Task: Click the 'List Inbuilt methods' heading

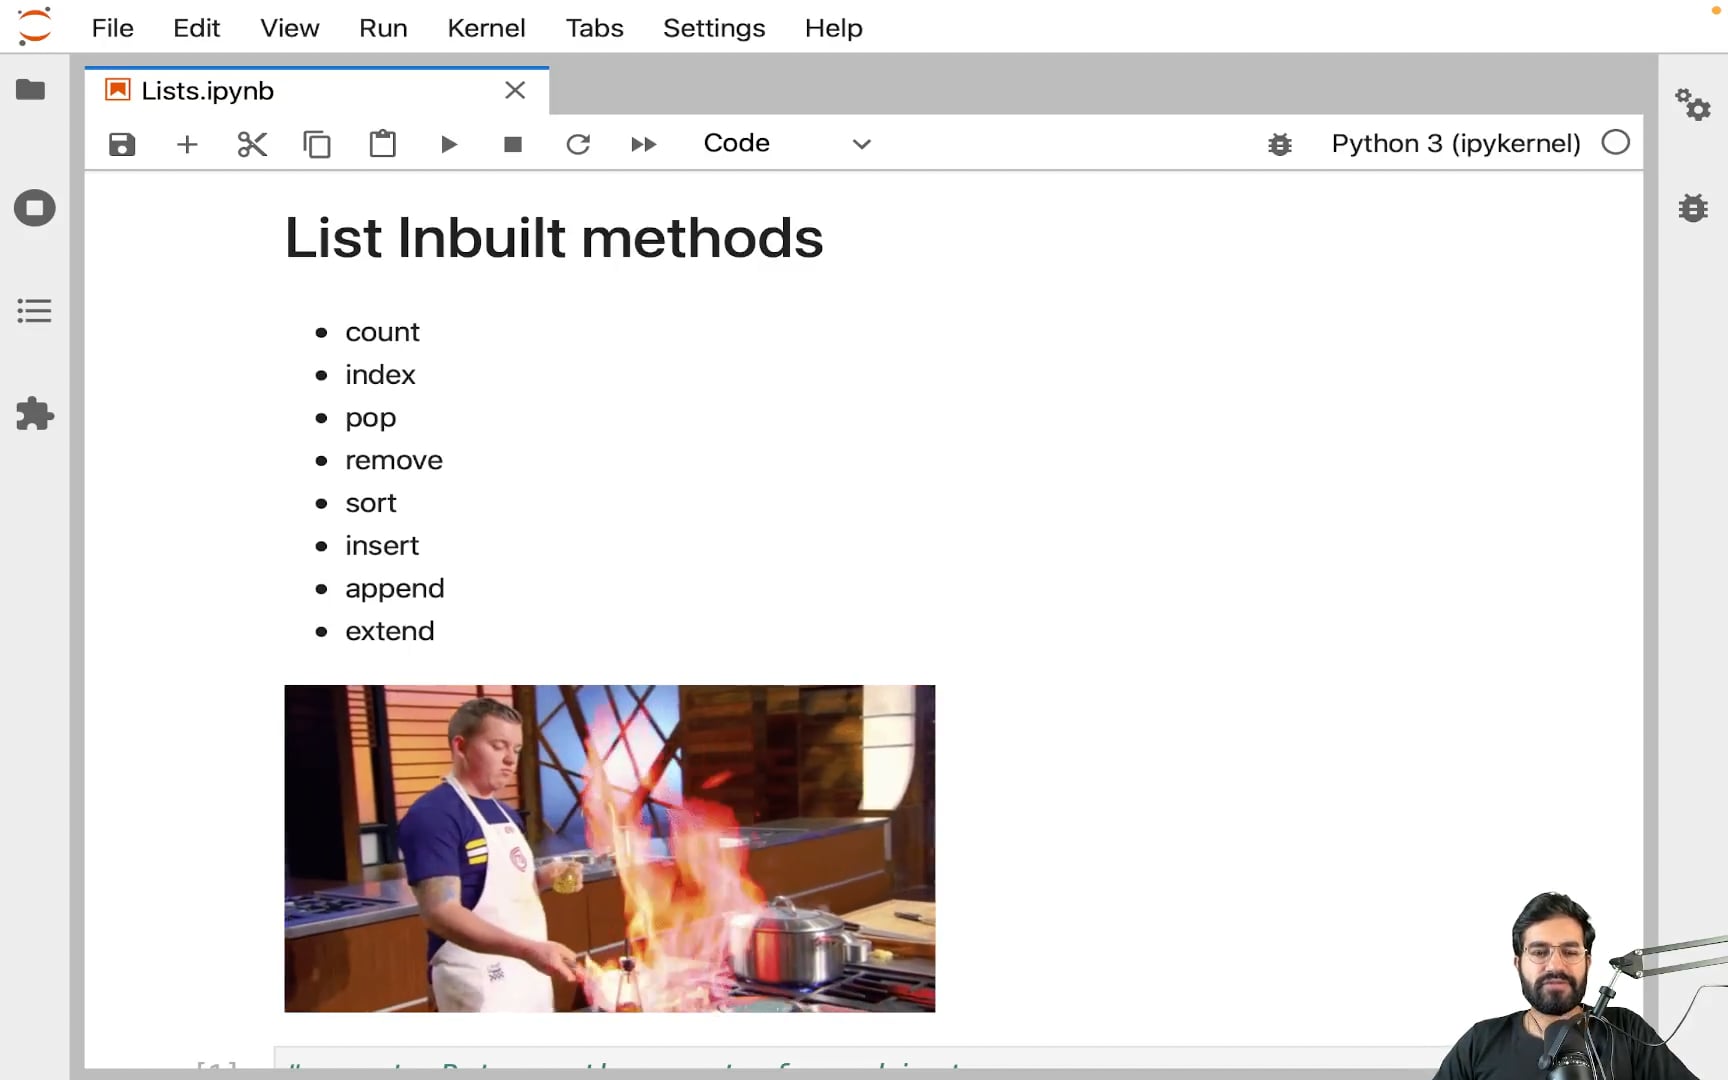Action: tap(554, 238)
